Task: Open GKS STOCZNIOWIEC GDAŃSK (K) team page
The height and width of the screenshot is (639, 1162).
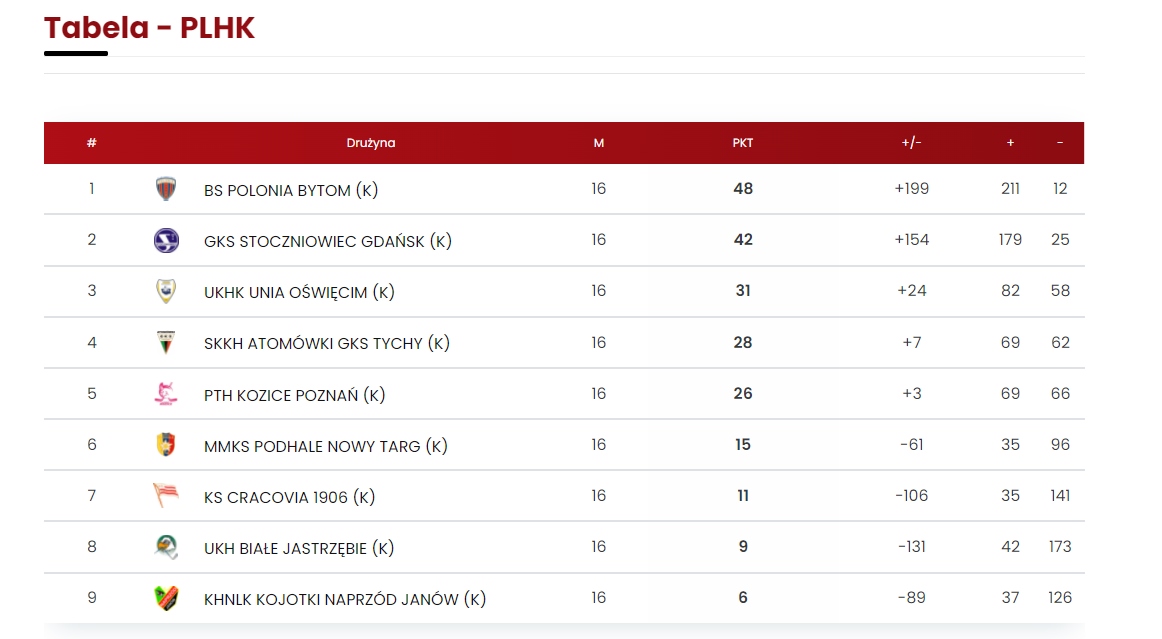Action: click(x=327, y=241)
